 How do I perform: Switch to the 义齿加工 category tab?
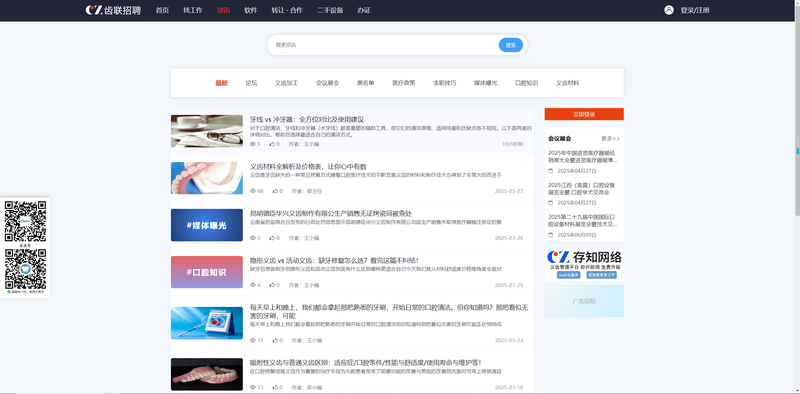tap(286, 83)
